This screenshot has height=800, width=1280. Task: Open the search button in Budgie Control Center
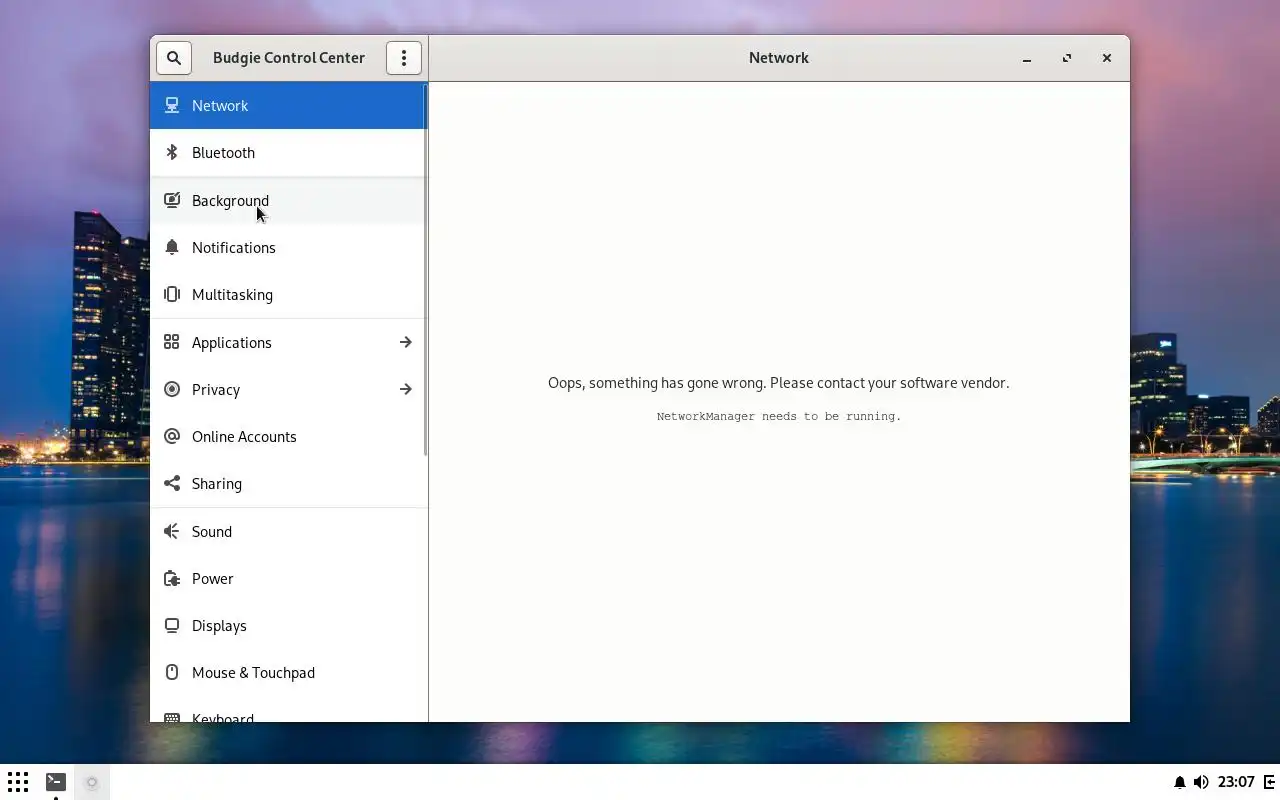pos(174,58)
